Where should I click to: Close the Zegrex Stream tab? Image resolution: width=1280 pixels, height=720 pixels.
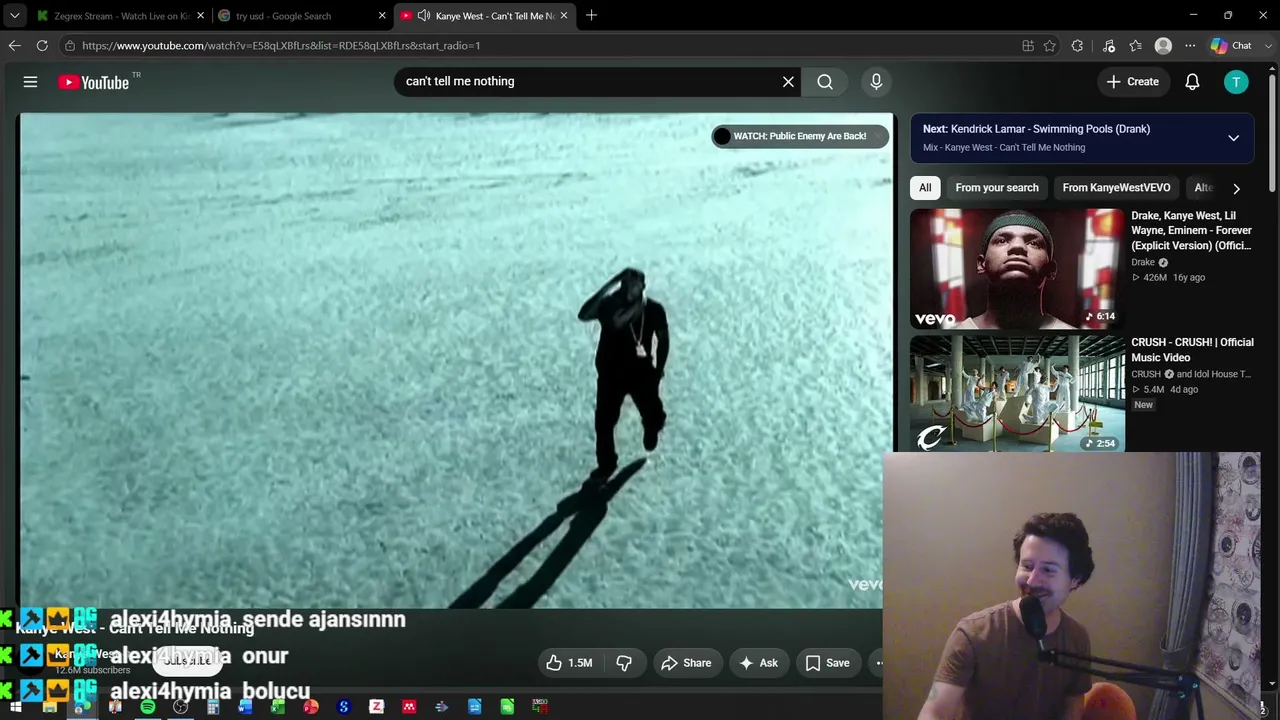point(200,16)
